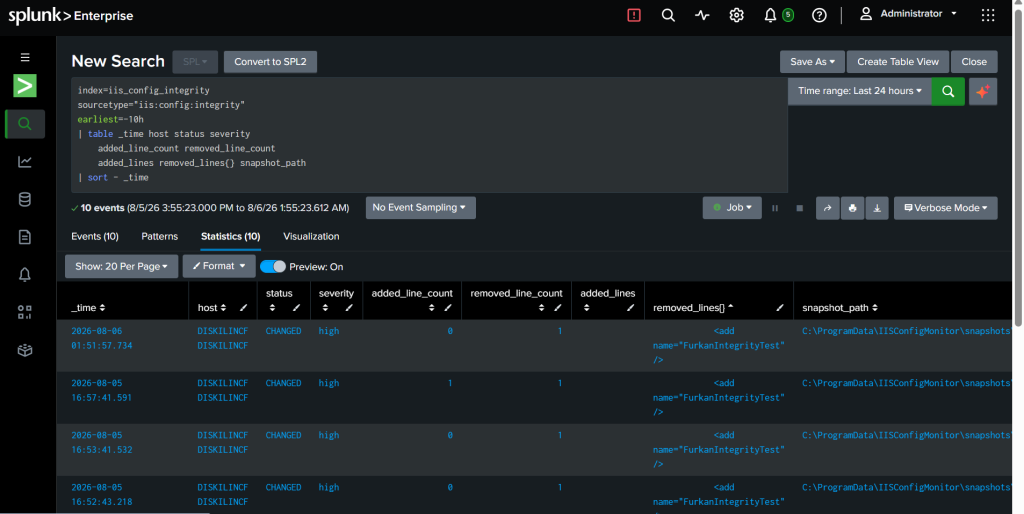Open the Verbose Mode dropdown
The width and height of the screenshot is (1024, 514).
click(x=946, y=208)
